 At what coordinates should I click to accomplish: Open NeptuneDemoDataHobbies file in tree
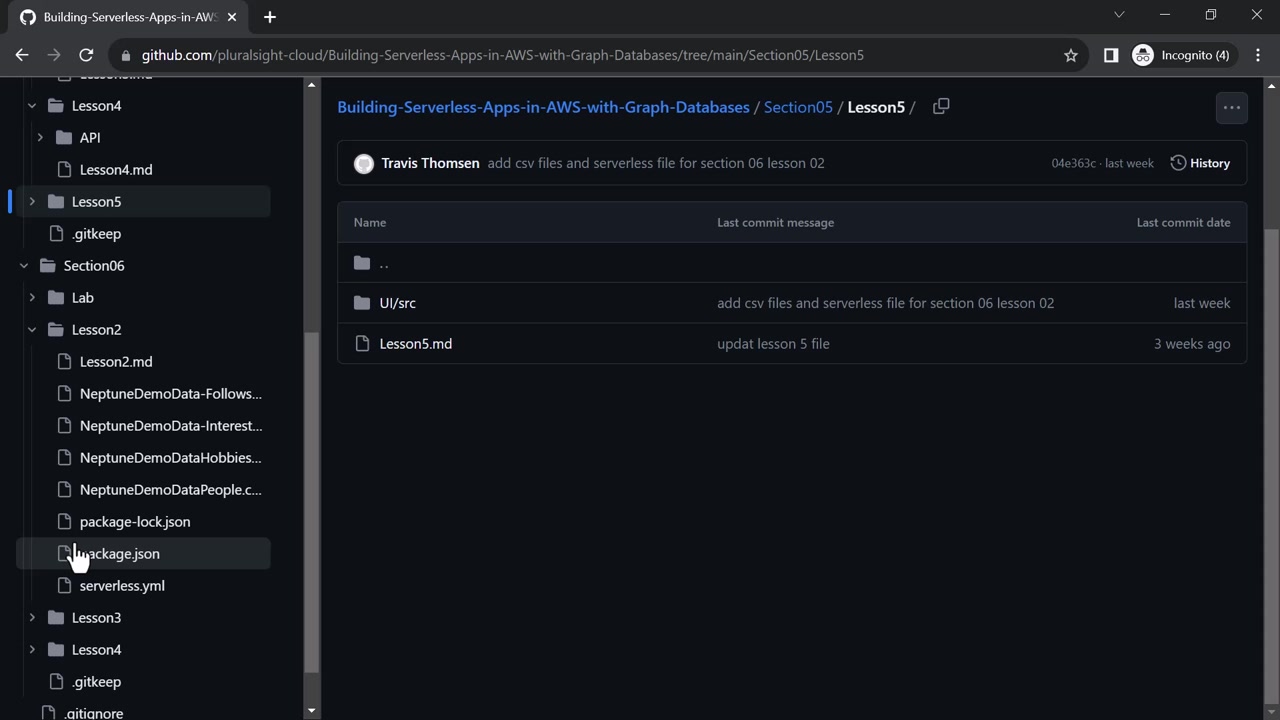point(171,458)
